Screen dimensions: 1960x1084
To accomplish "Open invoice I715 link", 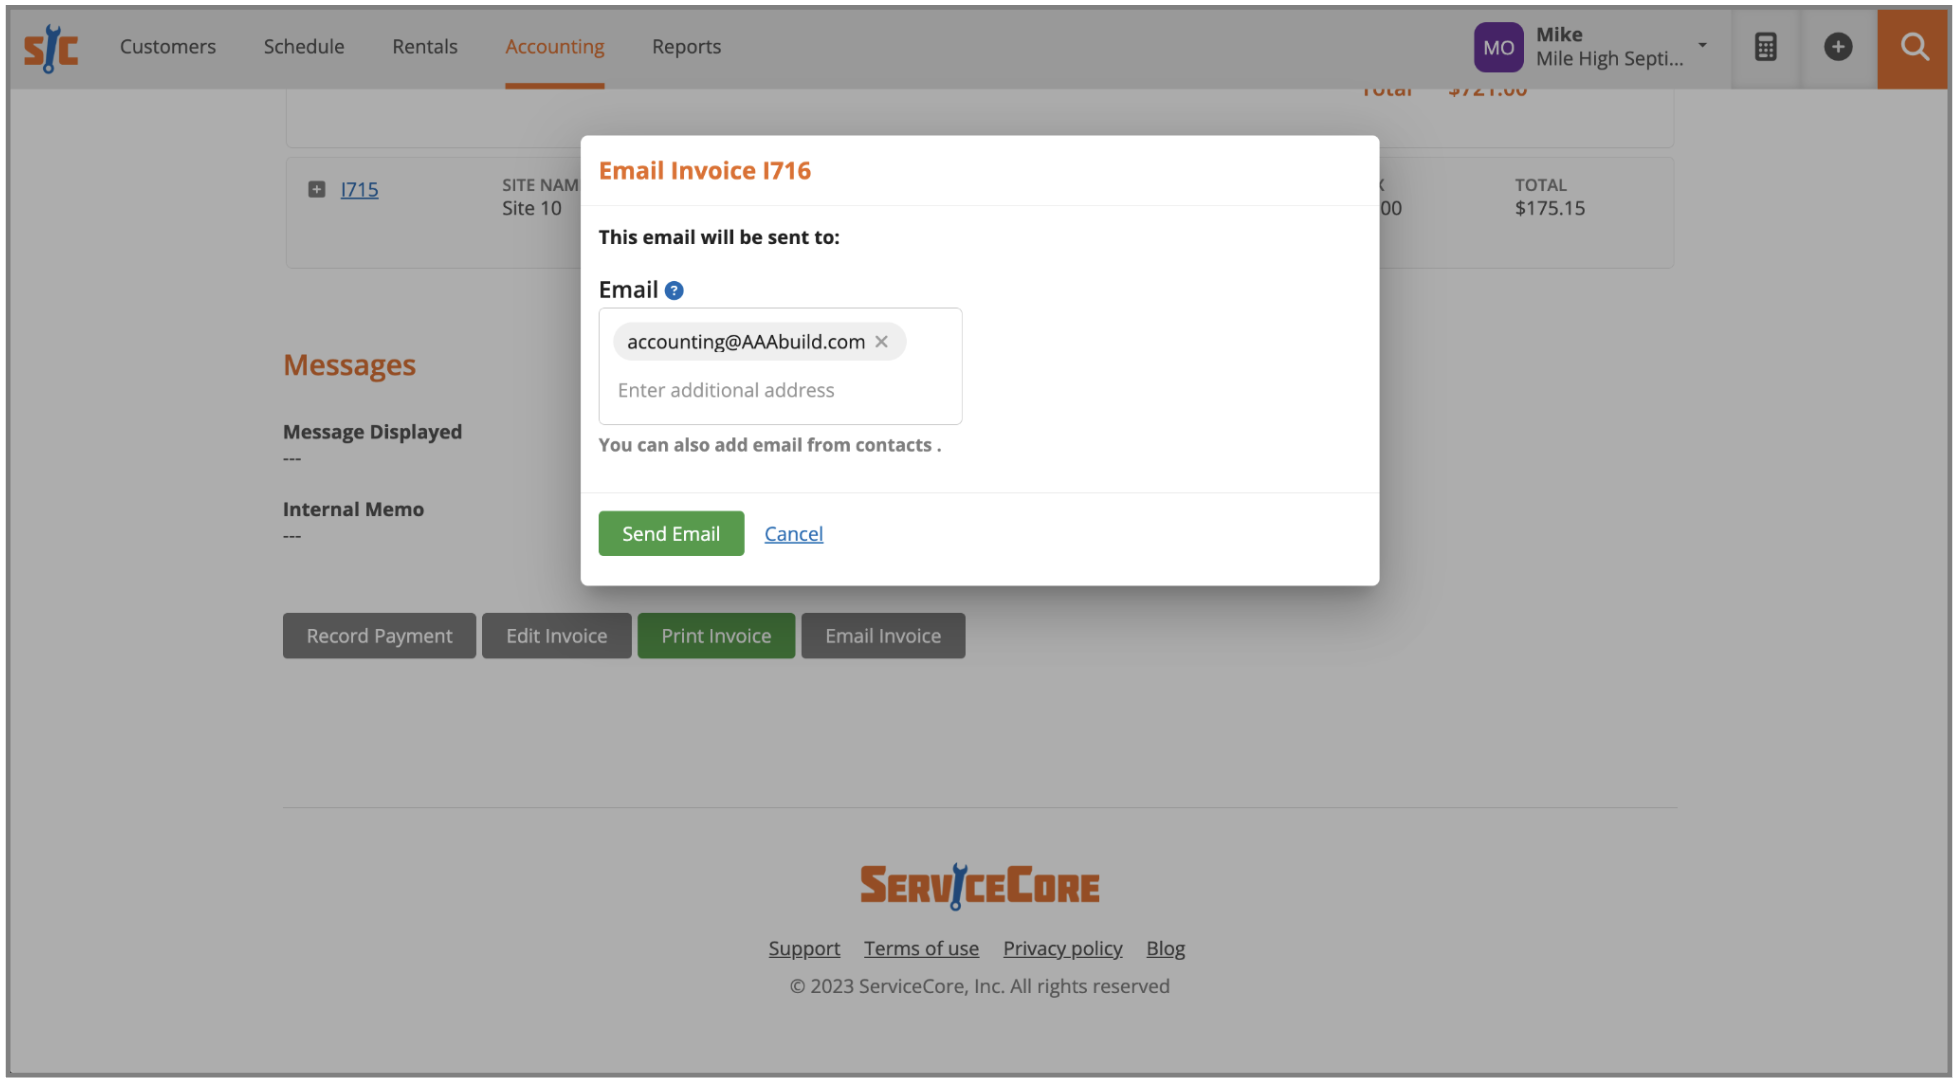I will pos(359,189).
